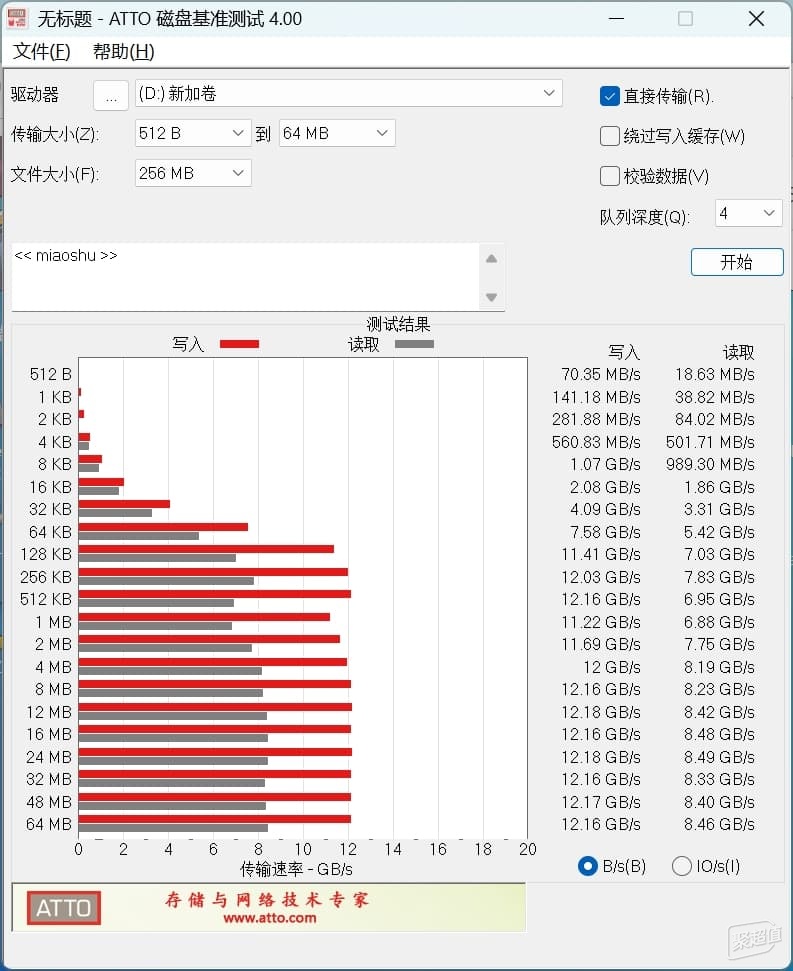Viewport: 793px width, 971px height.
Task: Open the maximum transfer size dropdown 64 MB
Action: pyautogui.click(x=337, y=133)
